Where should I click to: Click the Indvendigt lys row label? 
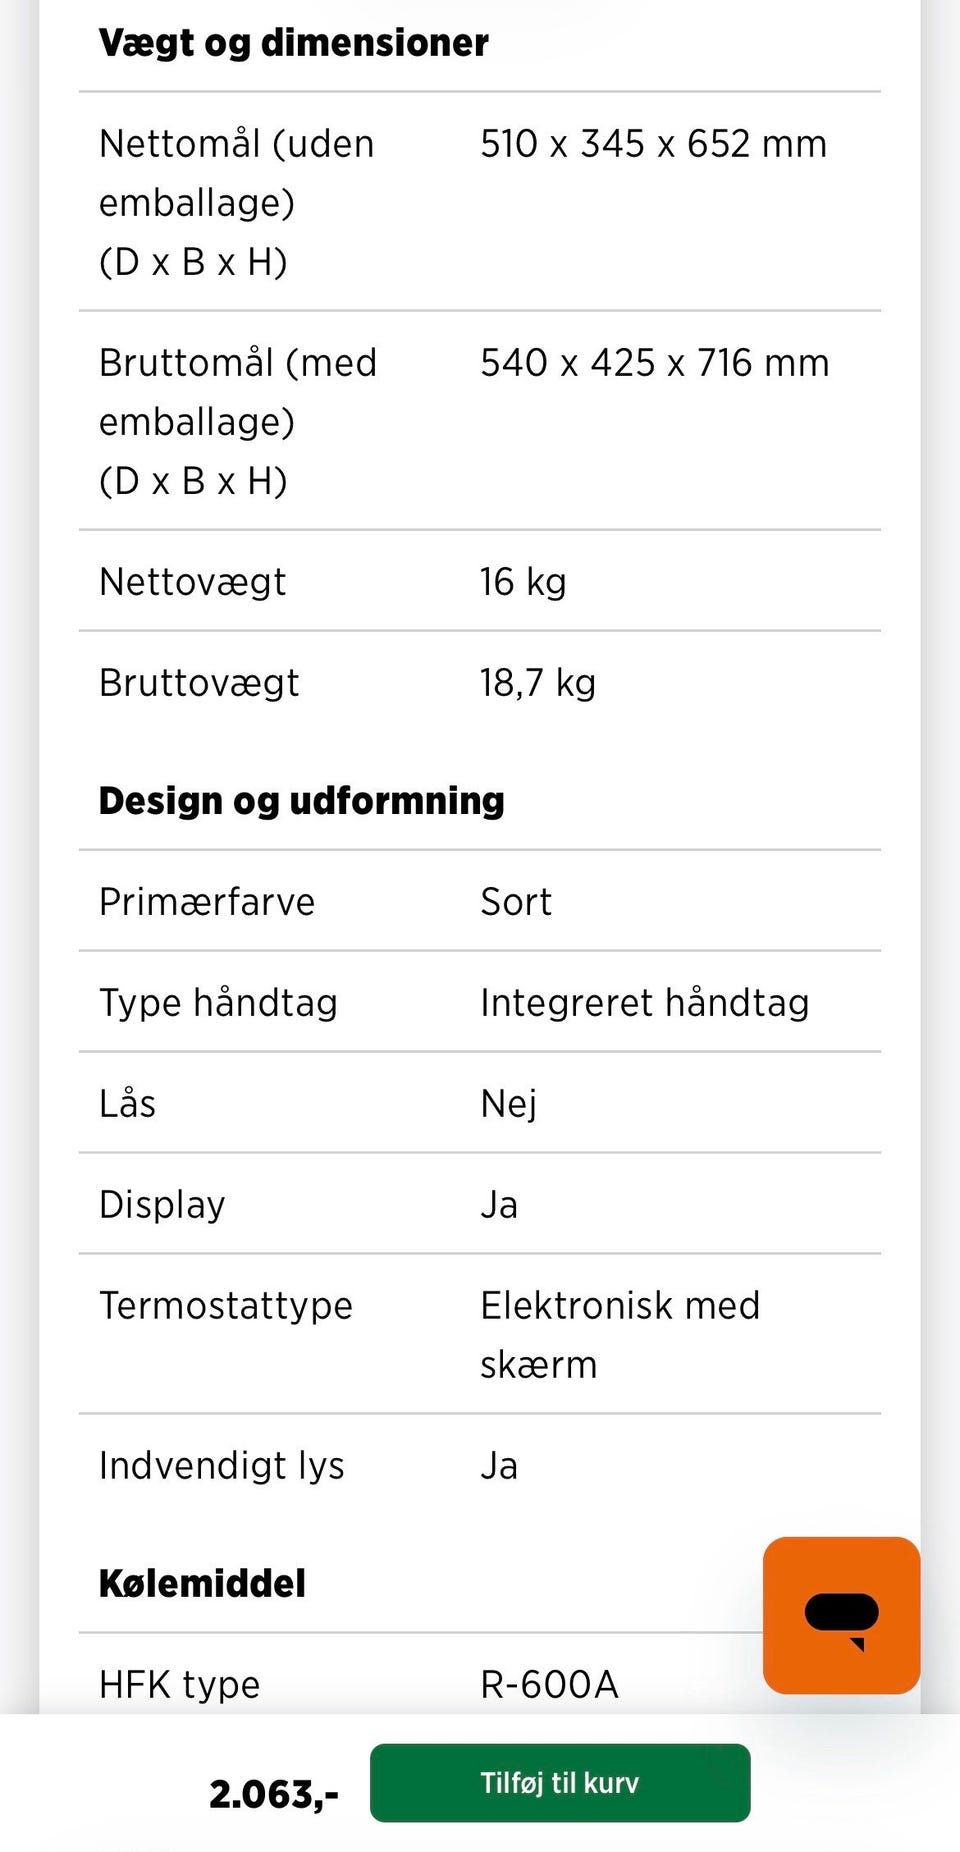tap(222, 1466)
